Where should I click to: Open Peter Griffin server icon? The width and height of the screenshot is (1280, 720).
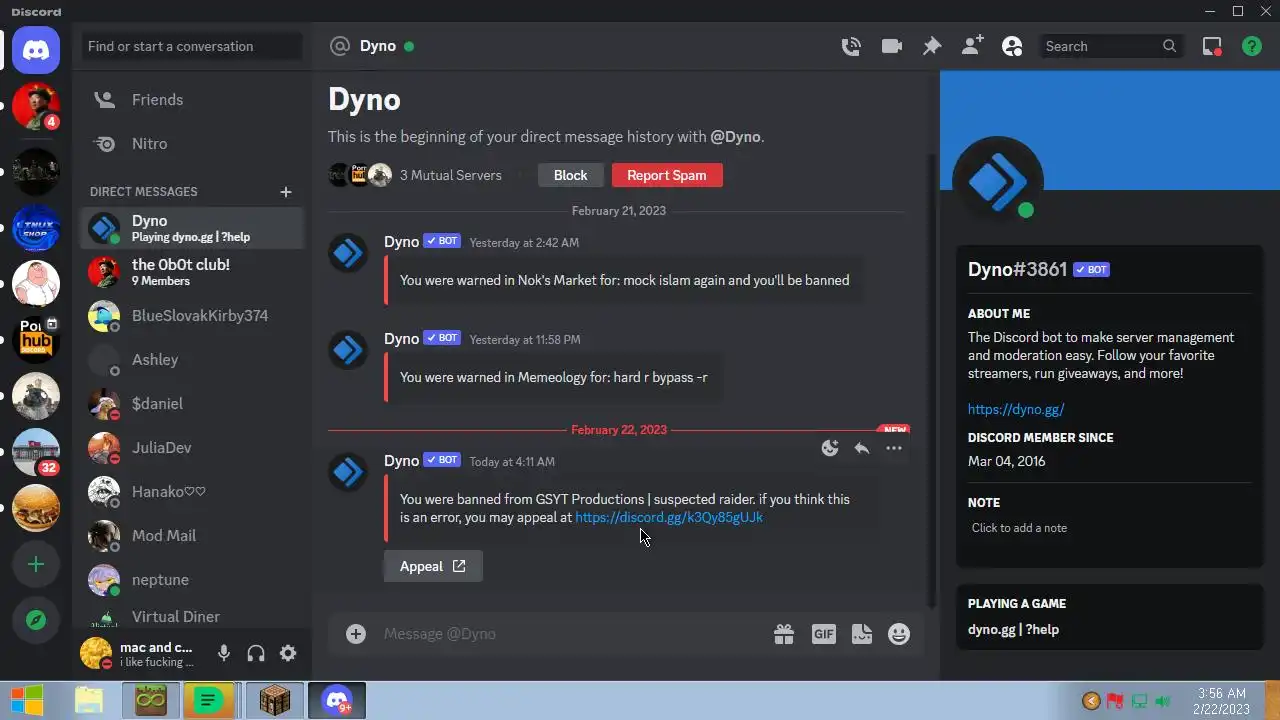pos(36,284)
